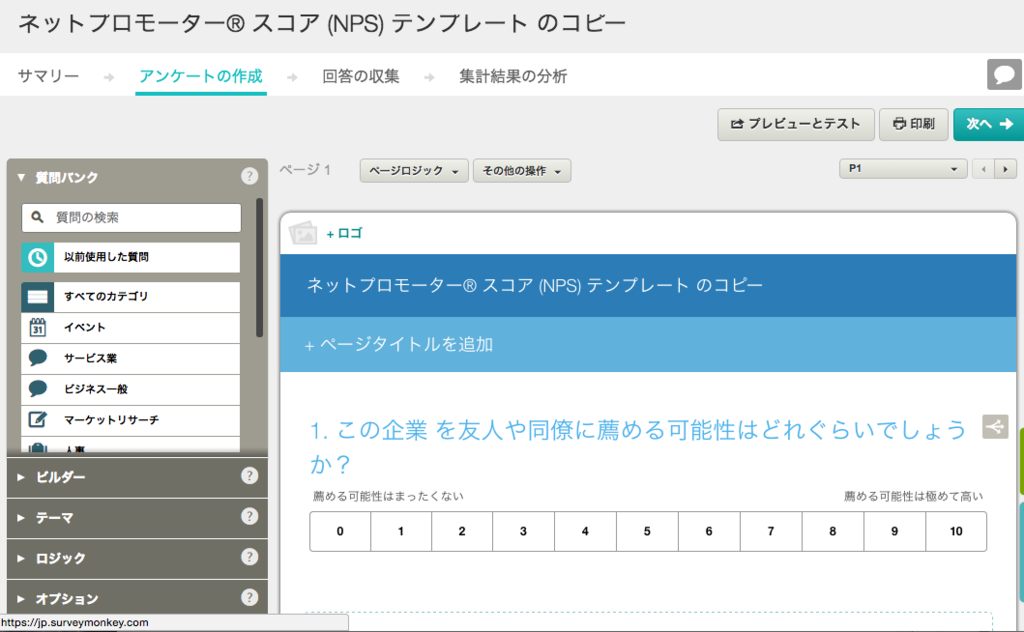The height and width of the screenshot is (632, 1024).
Task: Click + ページタイトルを追加
Action: click(x=398, y=344)
